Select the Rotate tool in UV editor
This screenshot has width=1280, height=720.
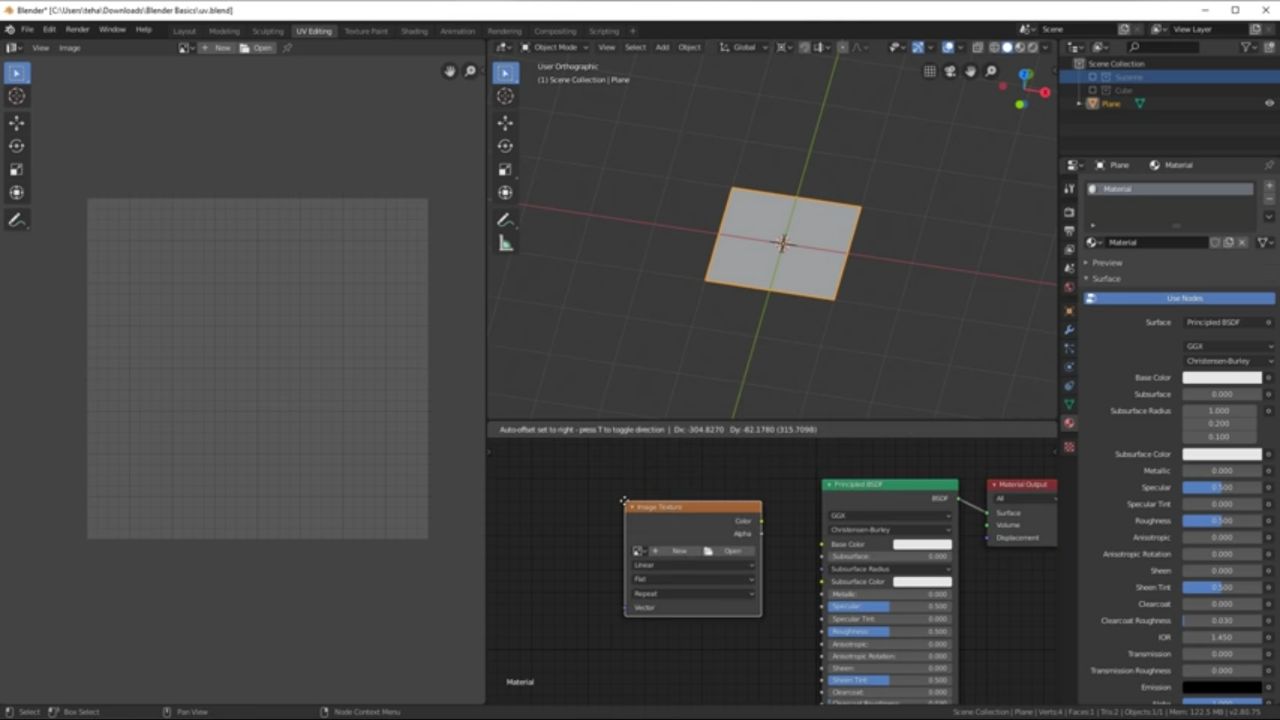[x=17, y=146]
